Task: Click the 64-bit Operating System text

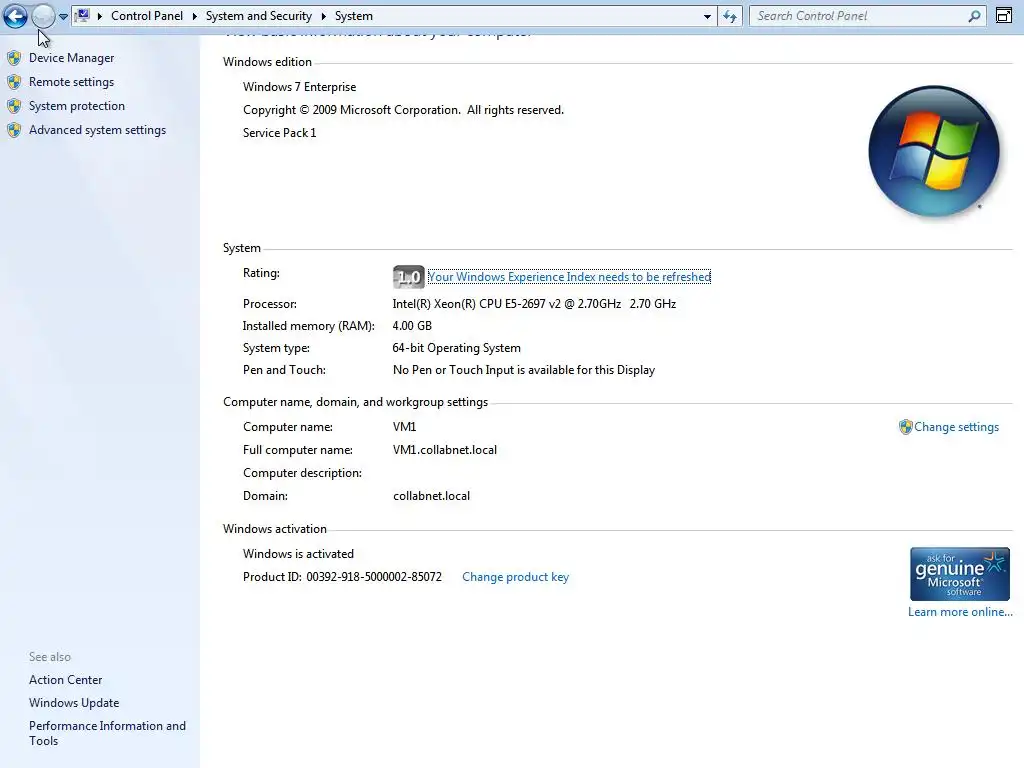Action: click(456, 348)
